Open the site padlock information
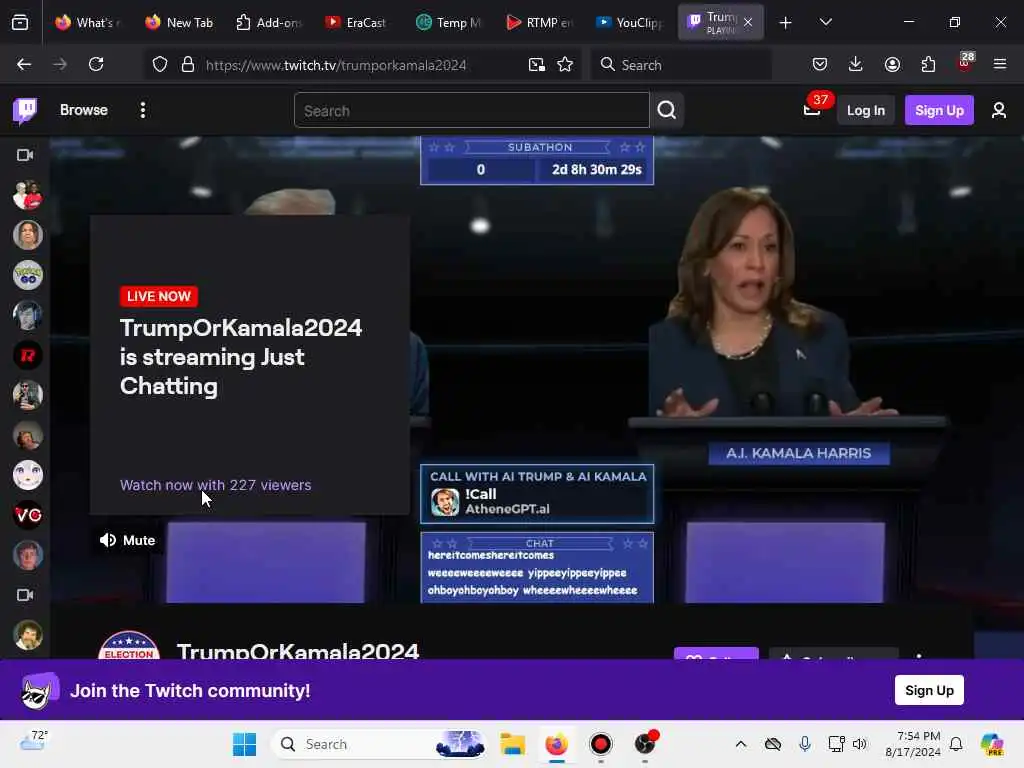 pos(188,65)
